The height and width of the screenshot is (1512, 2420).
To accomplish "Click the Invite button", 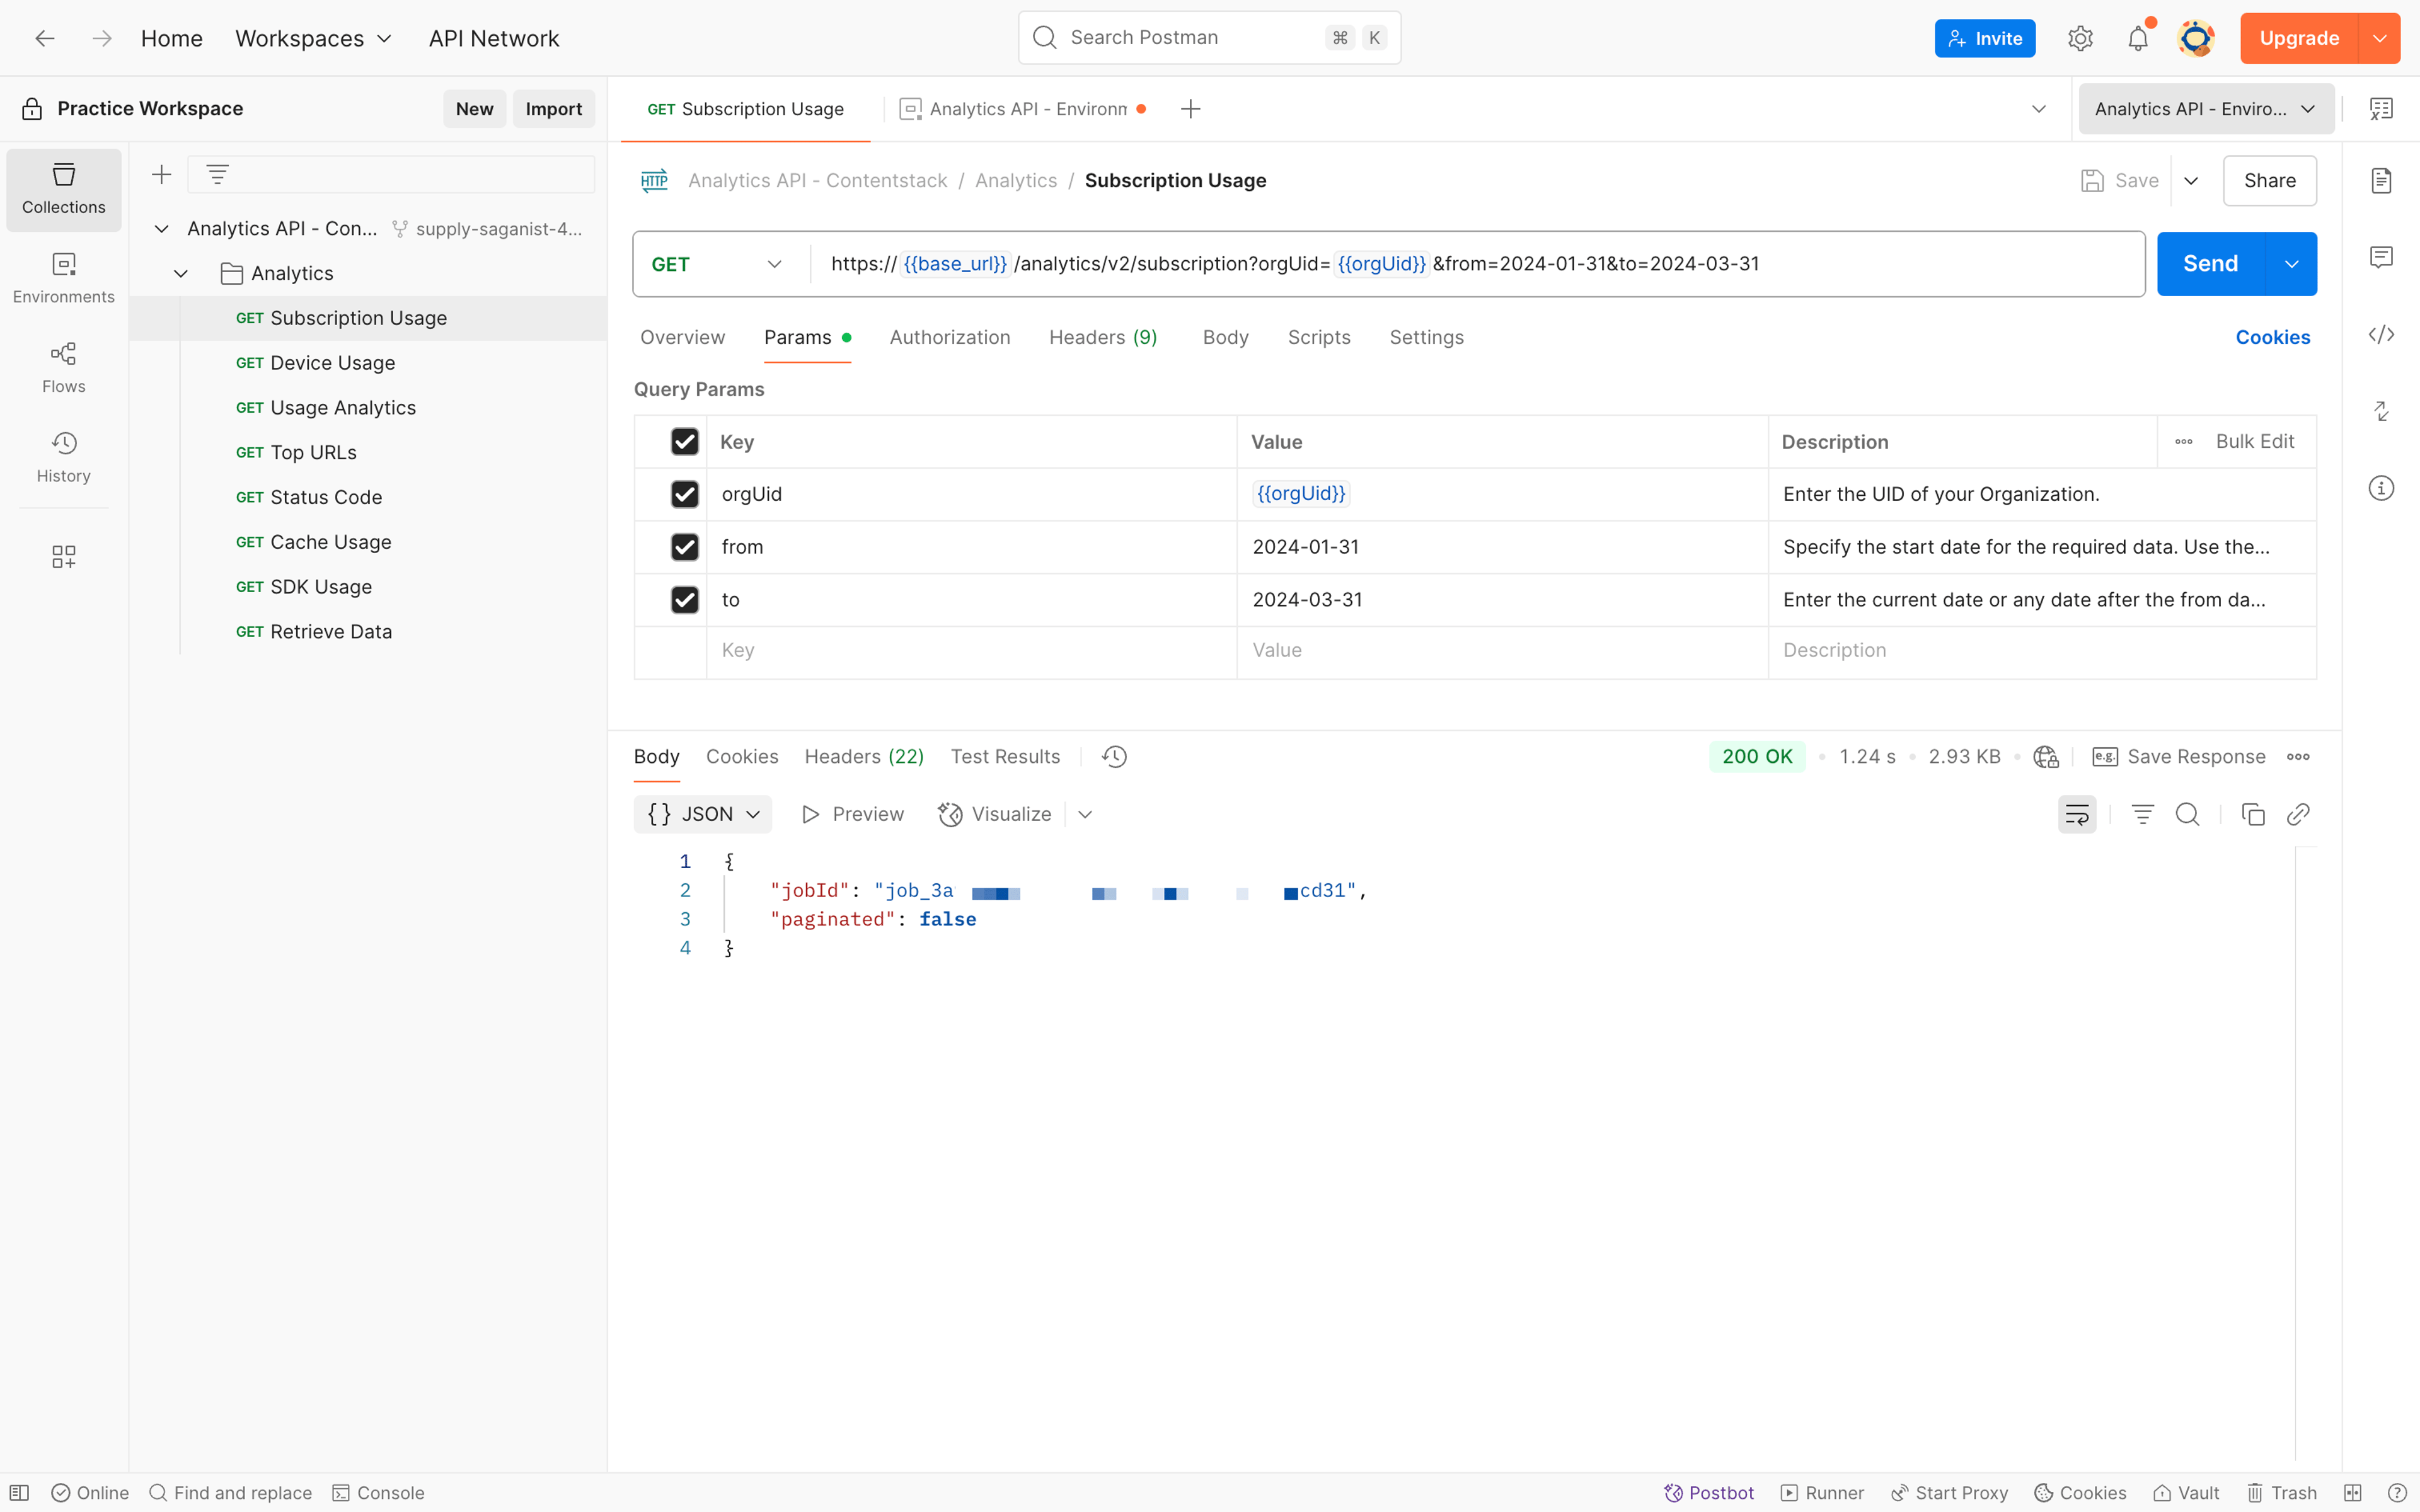I will pyautogui.click(x=1985, y=38).
